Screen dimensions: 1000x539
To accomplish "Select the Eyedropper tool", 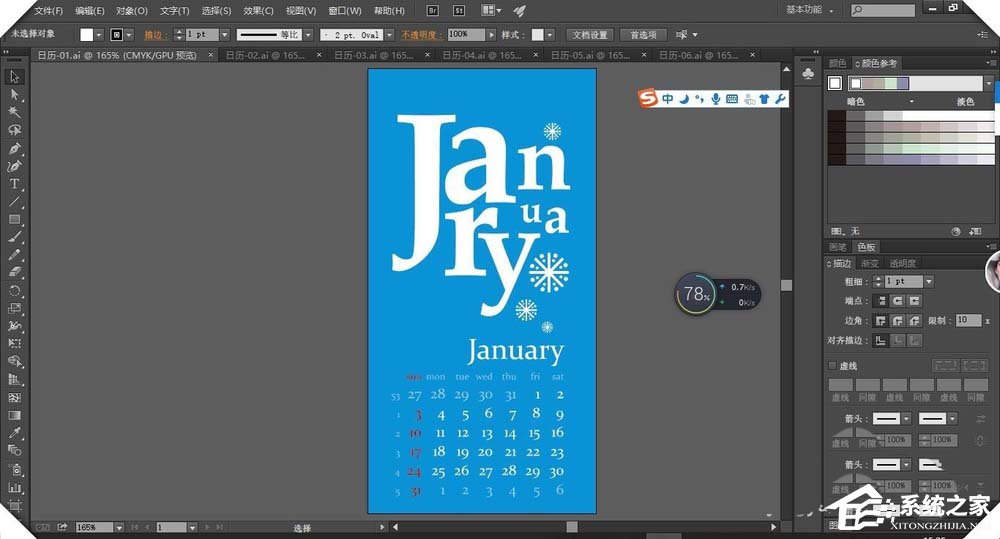I will tap(14, 433).
